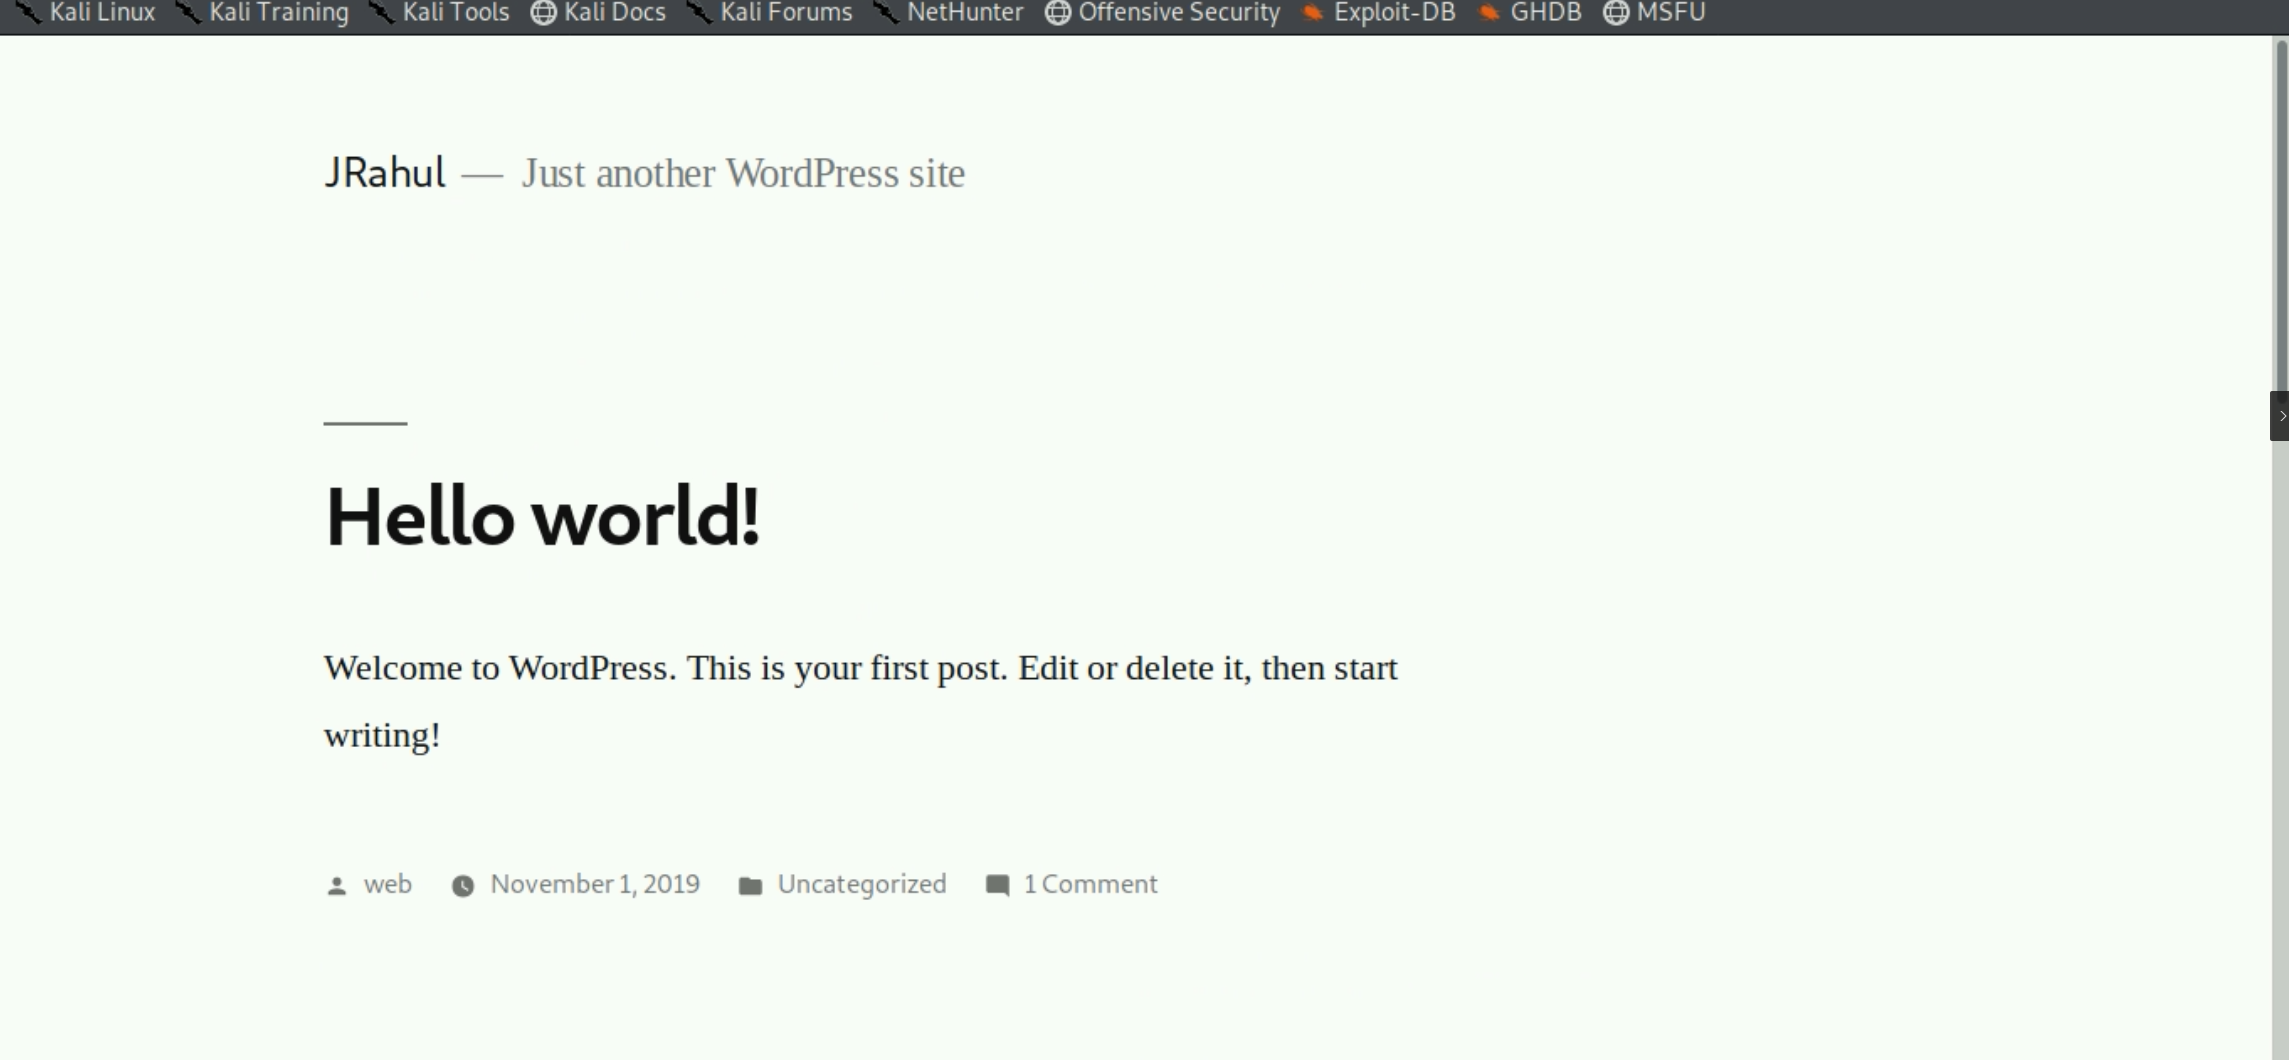
Task: View comments via the 1 Comment link
Action: pos(1090,884)
